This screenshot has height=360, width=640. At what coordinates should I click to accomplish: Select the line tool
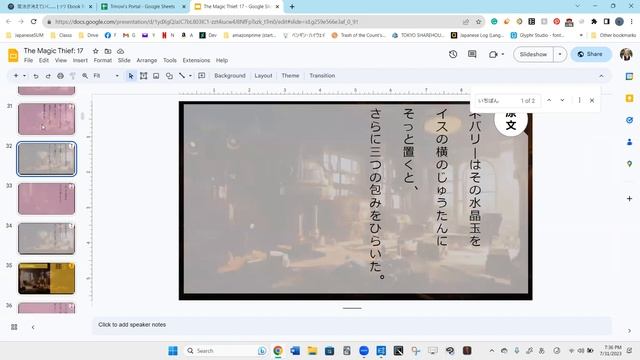click(182, 76)
